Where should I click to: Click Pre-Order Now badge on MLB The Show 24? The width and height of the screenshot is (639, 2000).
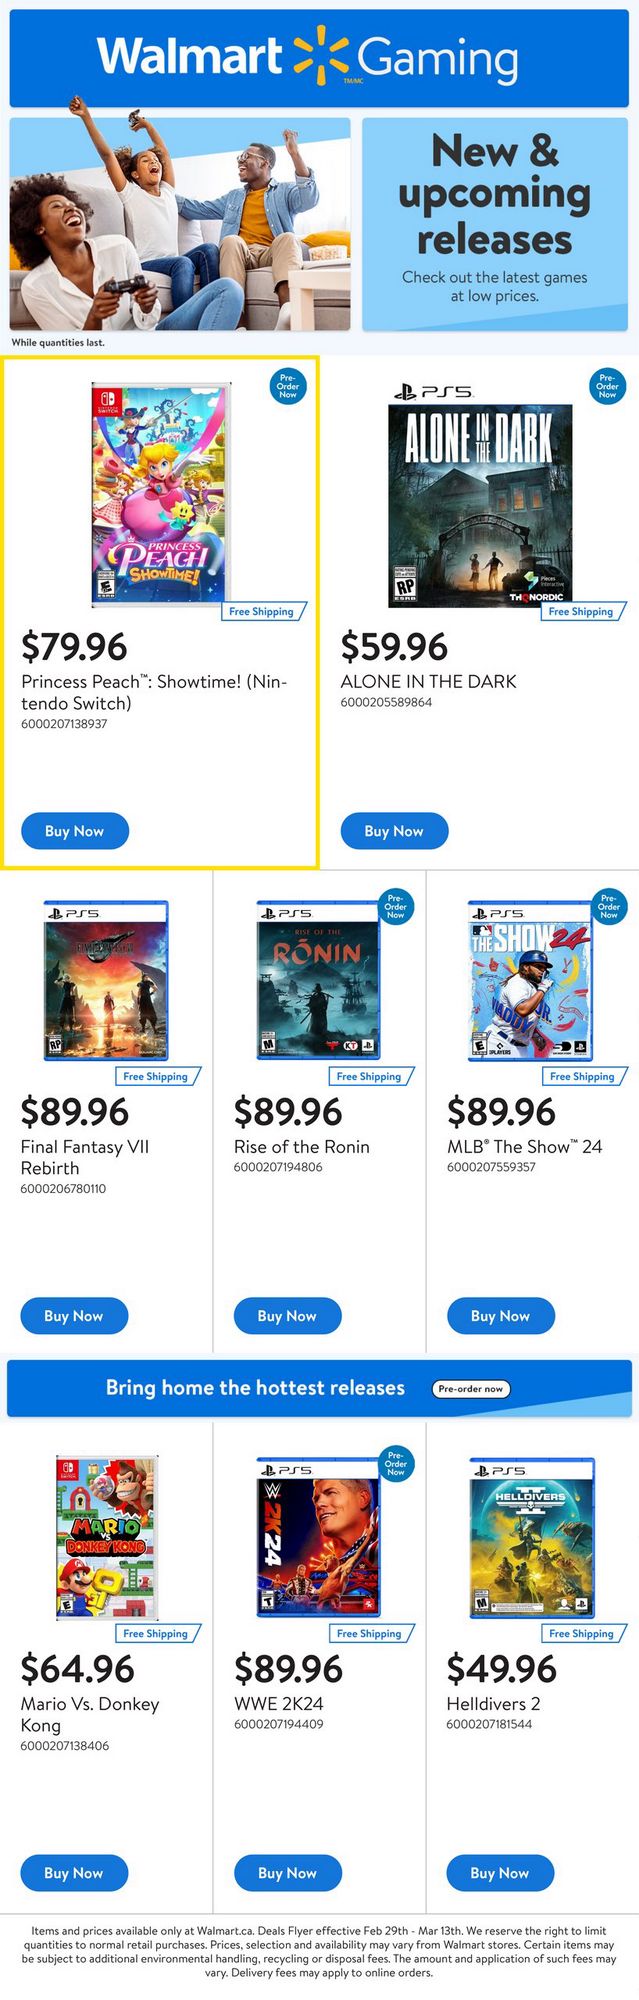(x=608, y=906)
